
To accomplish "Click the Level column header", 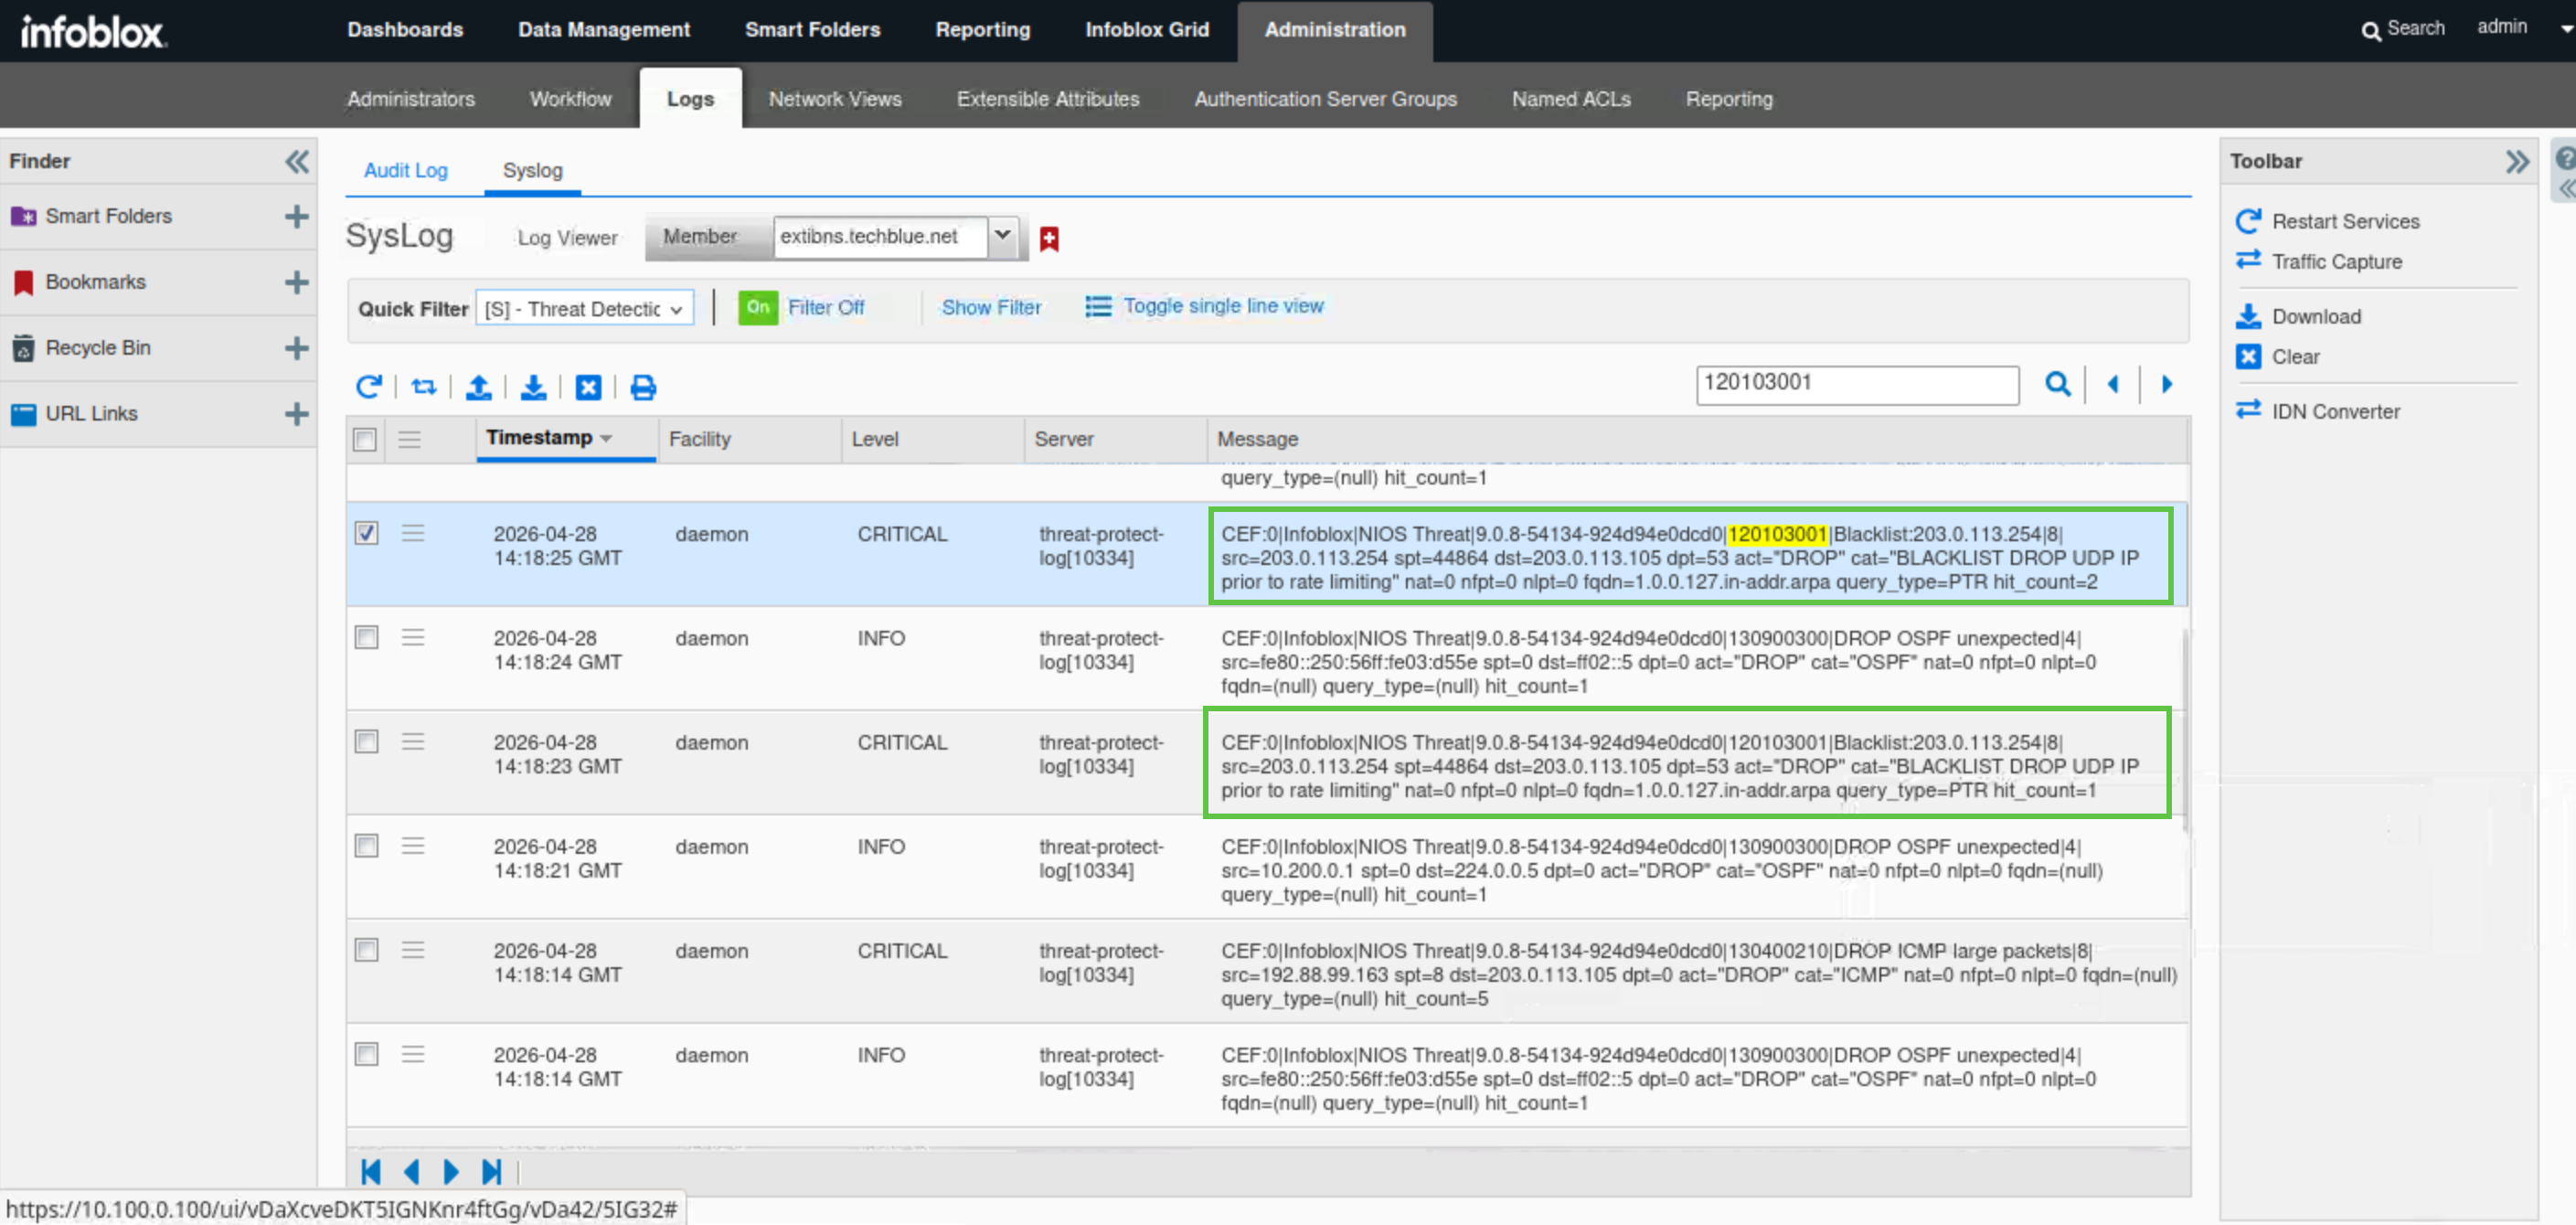I will (x=875, y=439).
